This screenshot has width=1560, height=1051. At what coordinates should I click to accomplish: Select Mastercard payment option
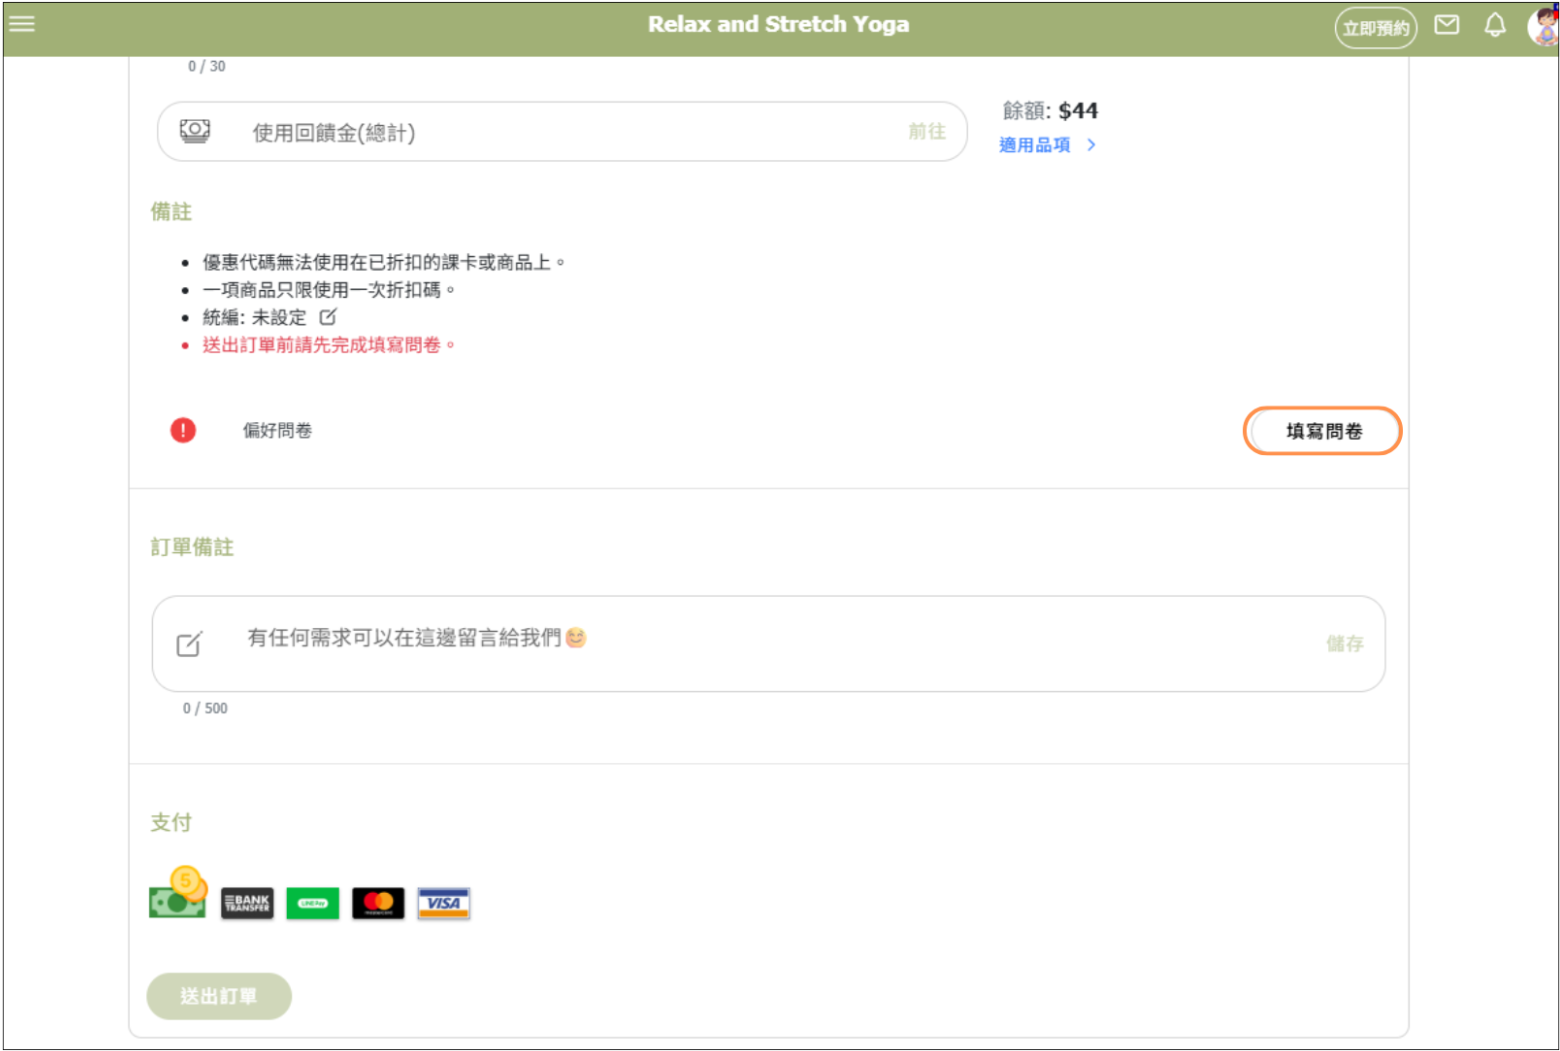point(378,903)
